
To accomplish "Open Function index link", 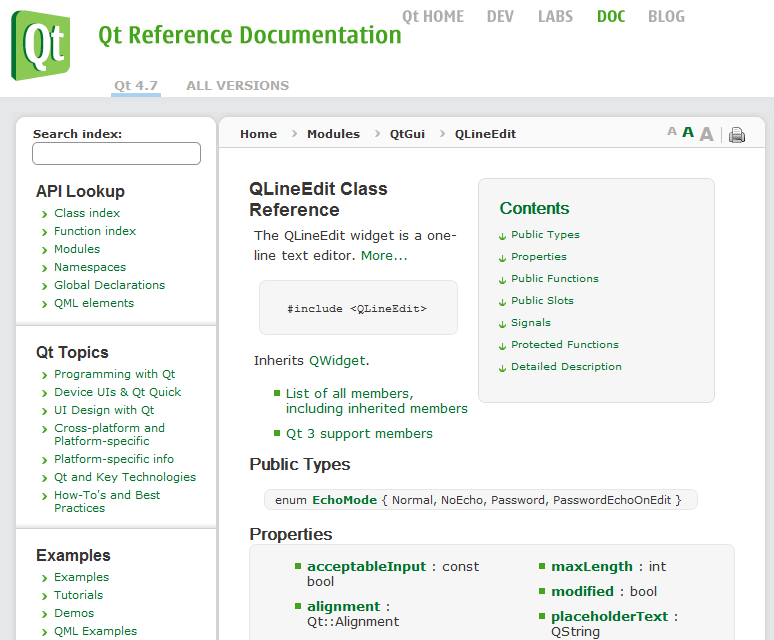I will 95,231.
